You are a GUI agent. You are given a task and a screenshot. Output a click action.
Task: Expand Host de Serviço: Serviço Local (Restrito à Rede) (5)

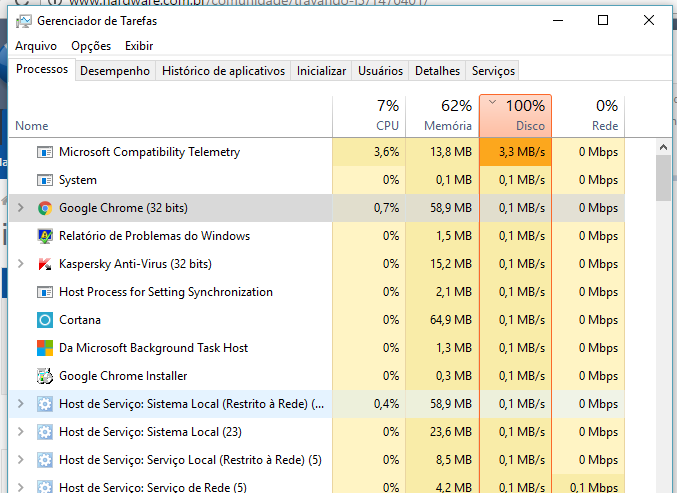click(21, 460)
